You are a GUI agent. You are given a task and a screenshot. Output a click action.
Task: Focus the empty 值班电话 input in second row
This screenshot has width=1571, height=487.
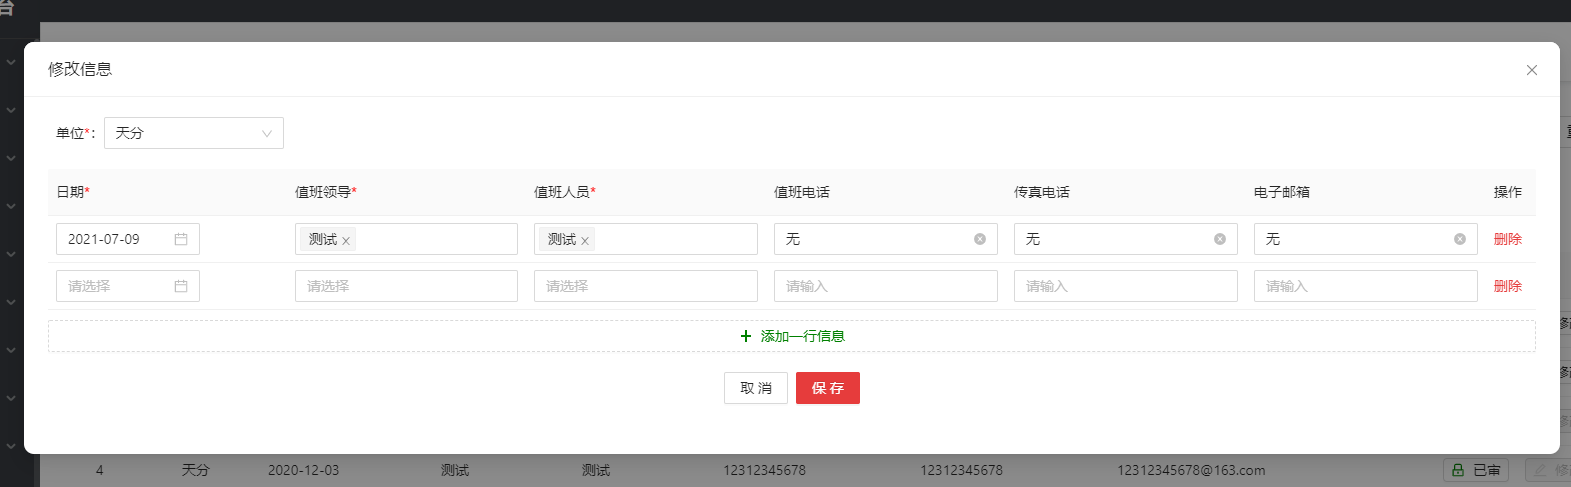(886, 286)
